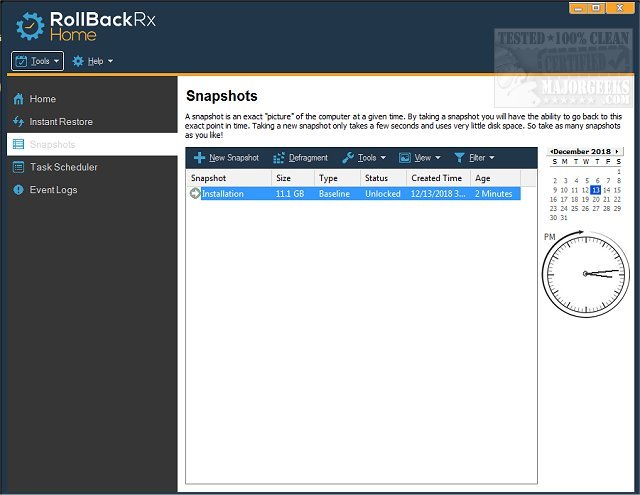This screenshot has width=640, height=495.
Task: Go to previous month in calendar
Action: 551,151
